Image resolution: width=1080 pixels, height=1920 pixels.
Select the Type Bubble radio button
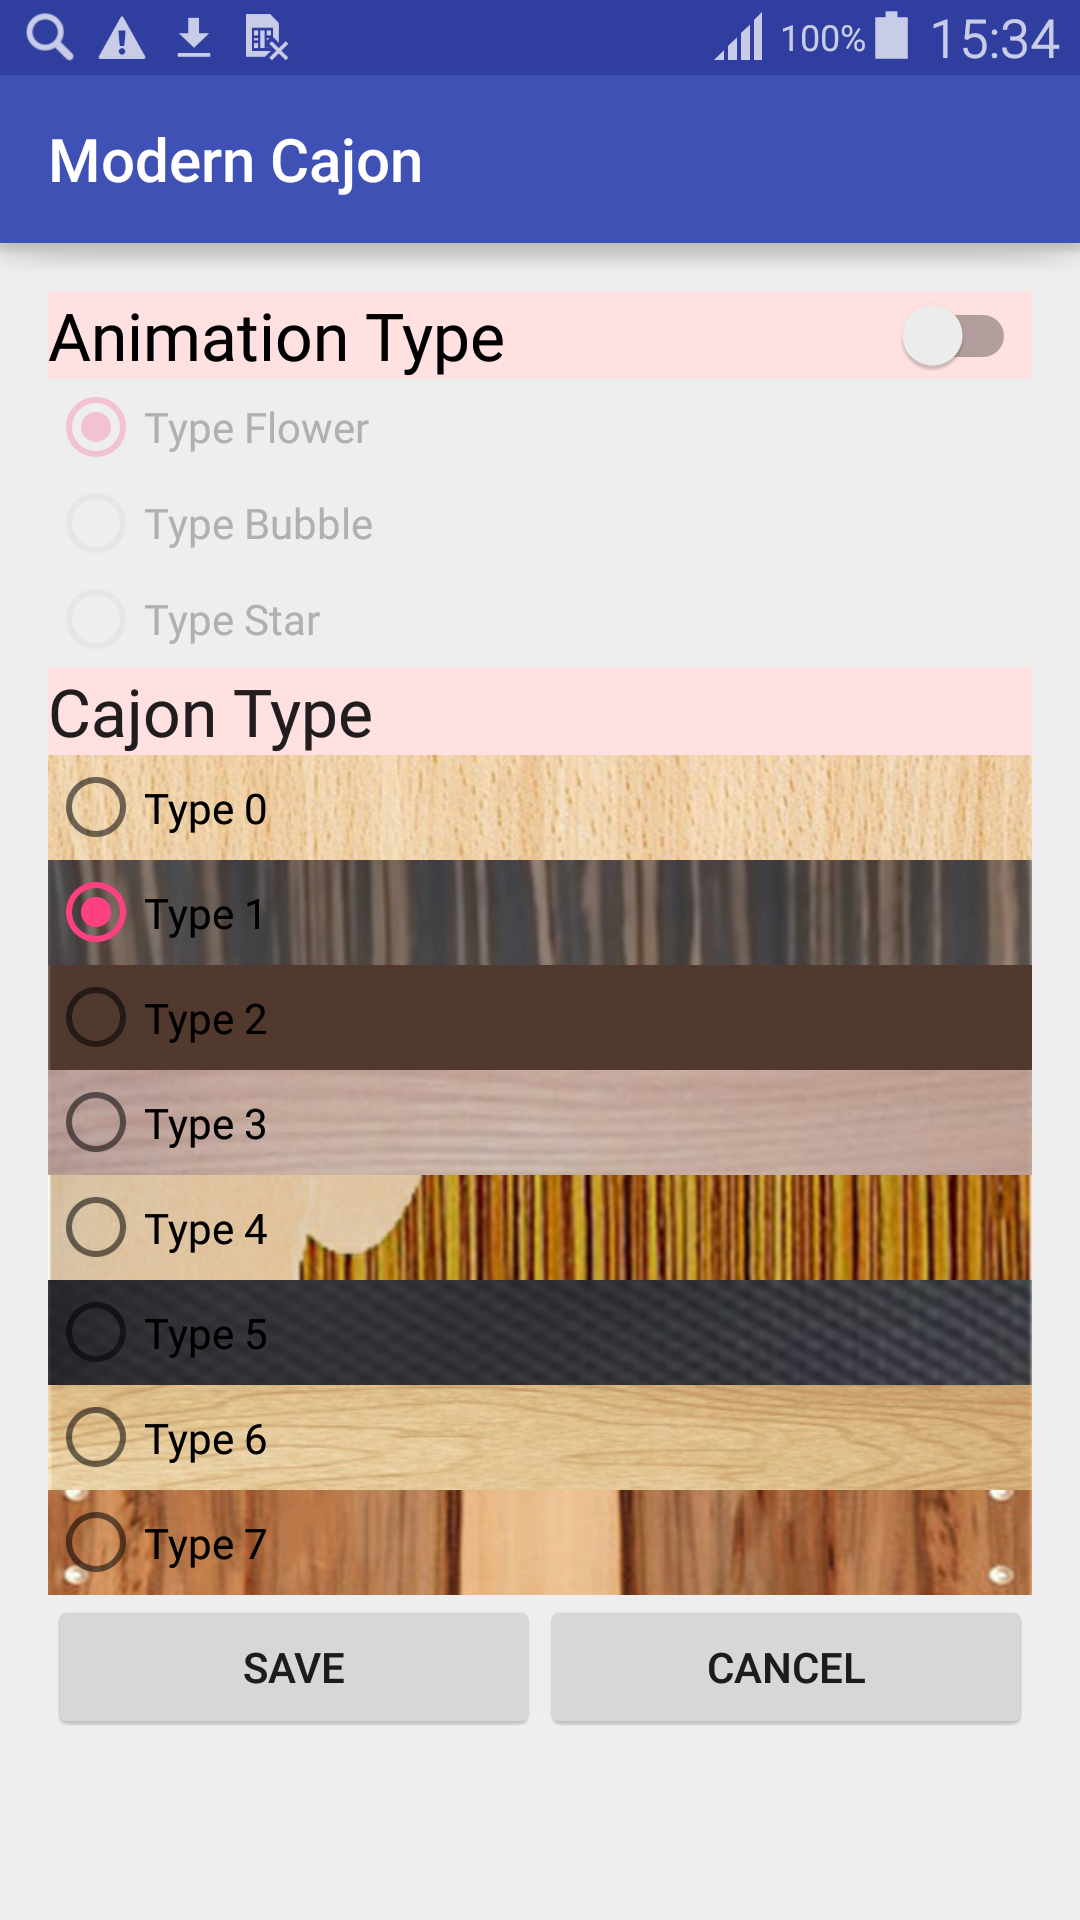[96, 524]
